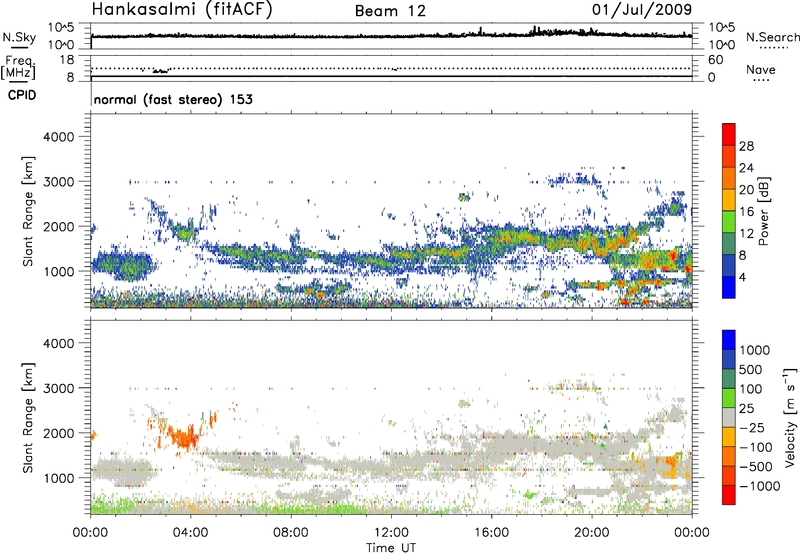Click 'Slant Range [km]' label of velocity panel
The image size is (800, 554).
29,417
